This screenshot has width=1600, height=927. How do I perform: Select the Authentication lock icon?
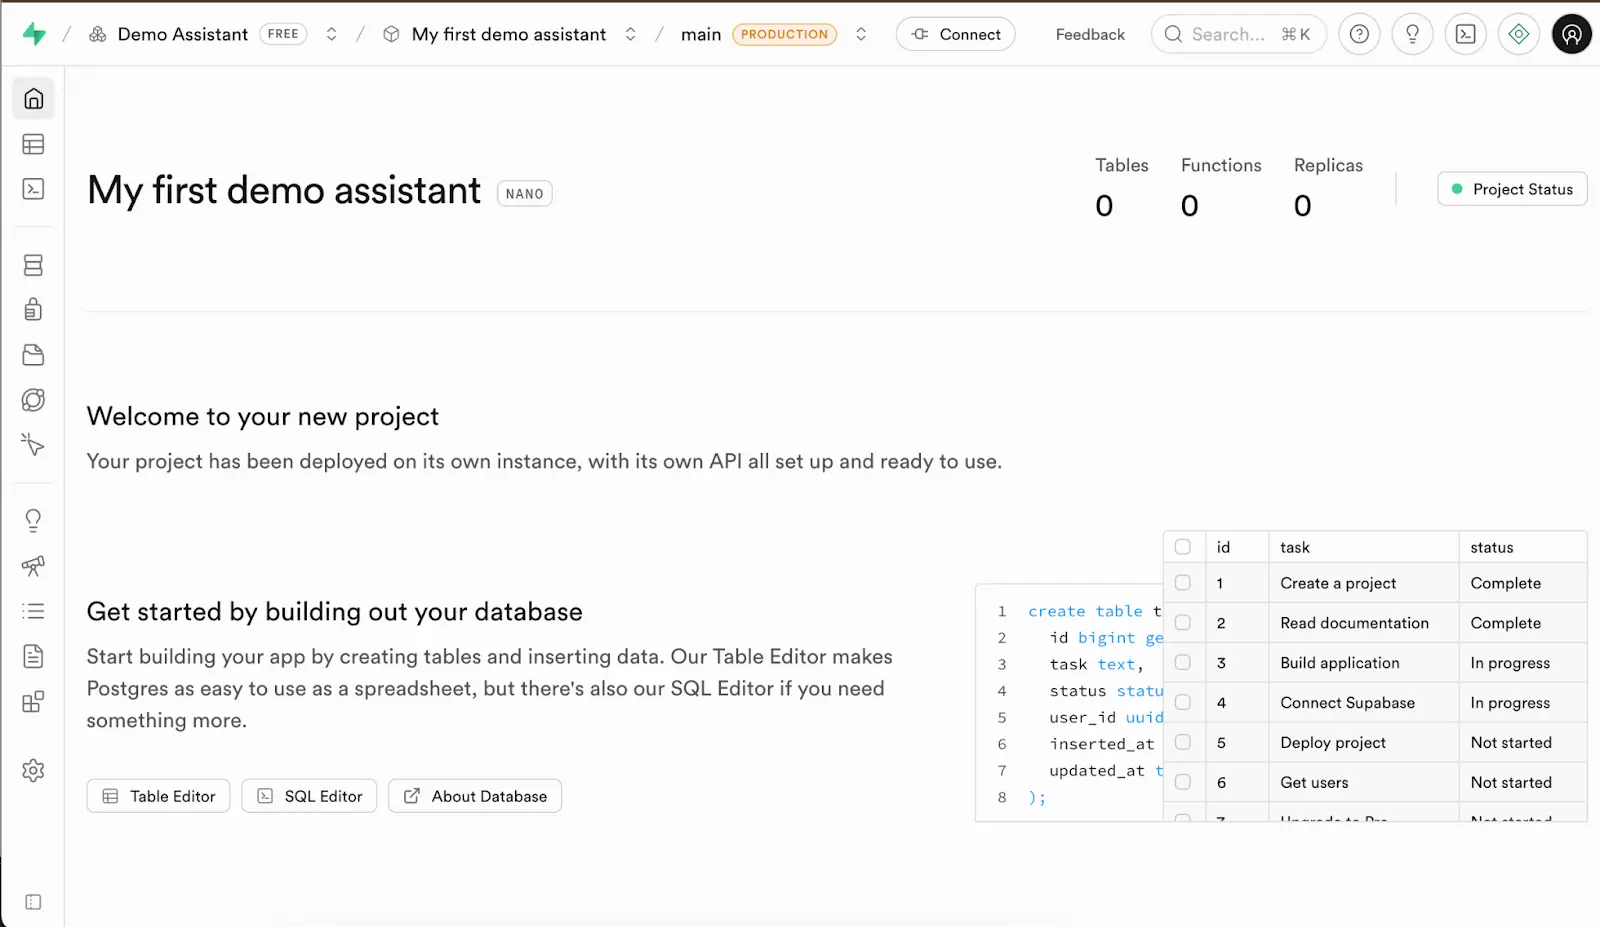pos(33,309)
